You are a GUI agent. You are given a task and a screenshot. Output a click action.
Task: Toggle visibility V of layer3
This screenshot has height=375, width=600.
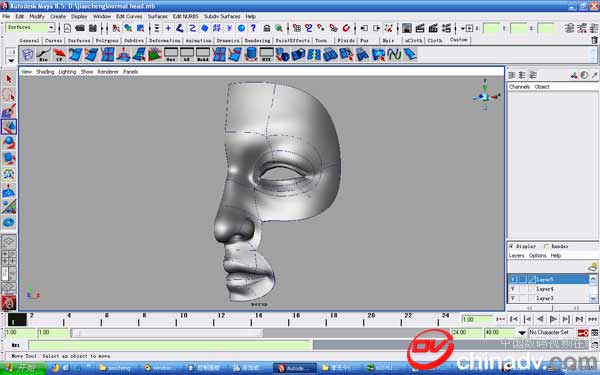pos(513,298)
